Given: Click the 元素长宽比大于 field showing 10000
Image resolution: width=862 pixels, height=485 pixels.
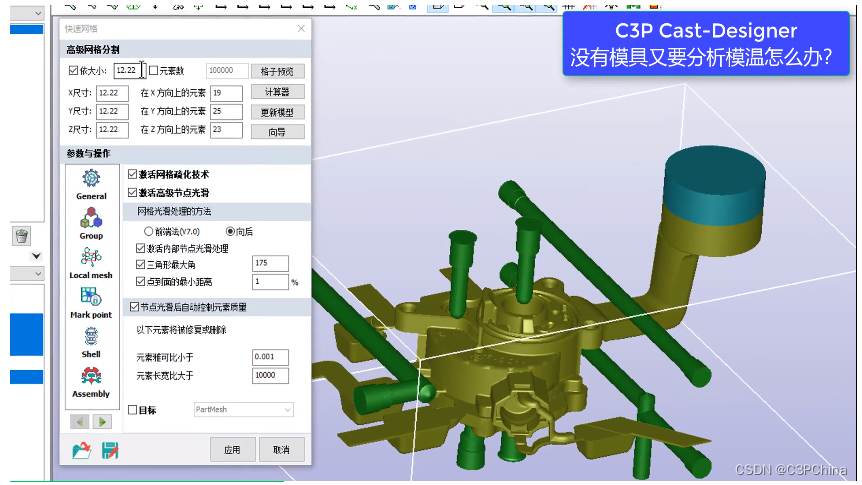Looking at the screenshot, I should 270,376.
